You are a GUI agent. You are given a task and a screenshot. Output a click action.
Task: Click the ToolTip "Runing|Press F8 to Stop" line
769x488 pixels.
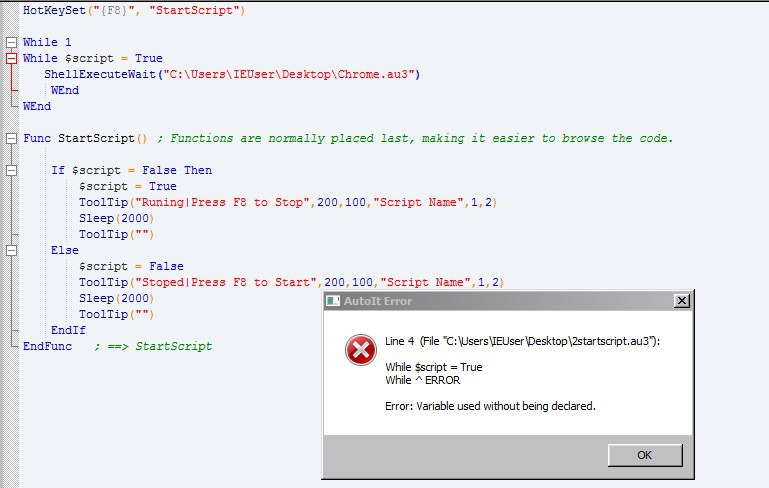click(288, 203)
